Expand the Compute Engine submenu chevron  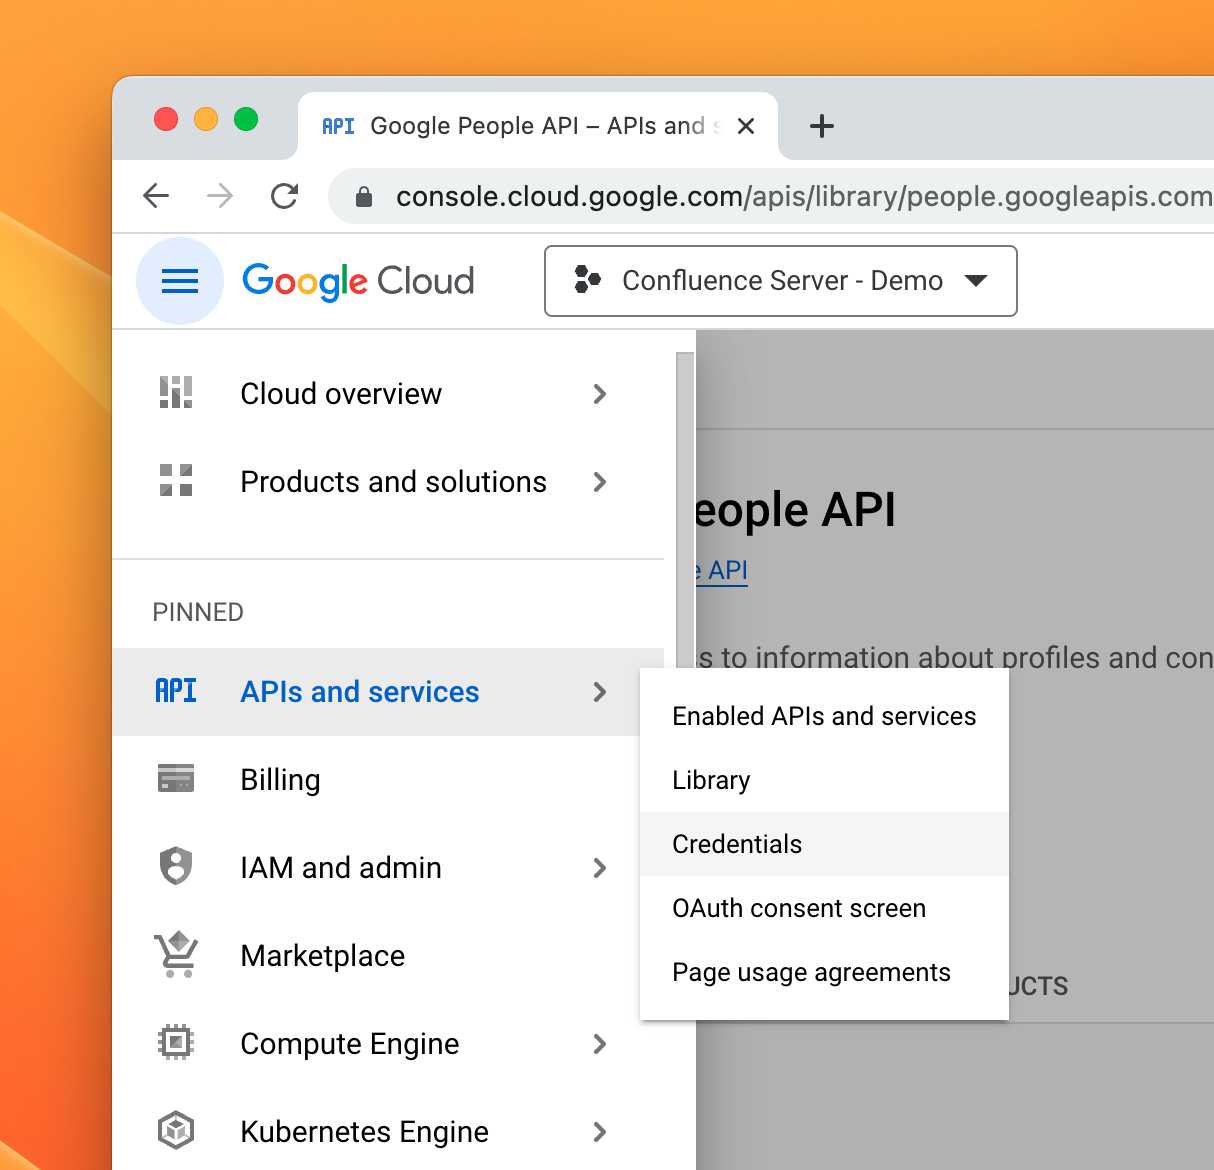600,1044
